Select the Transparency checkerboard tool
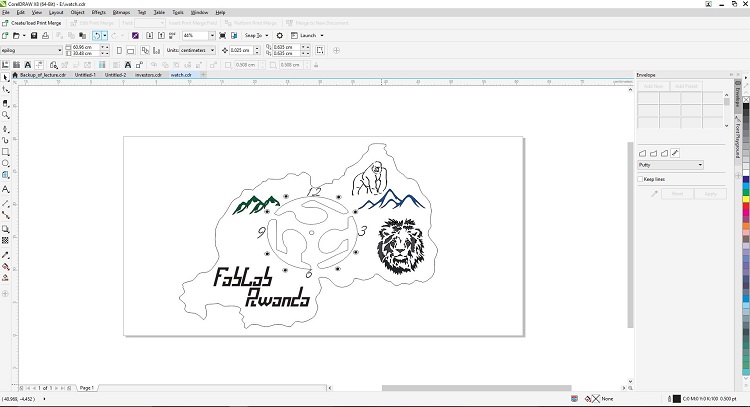The width and height of the screenshot is (750, 407). 5,241
